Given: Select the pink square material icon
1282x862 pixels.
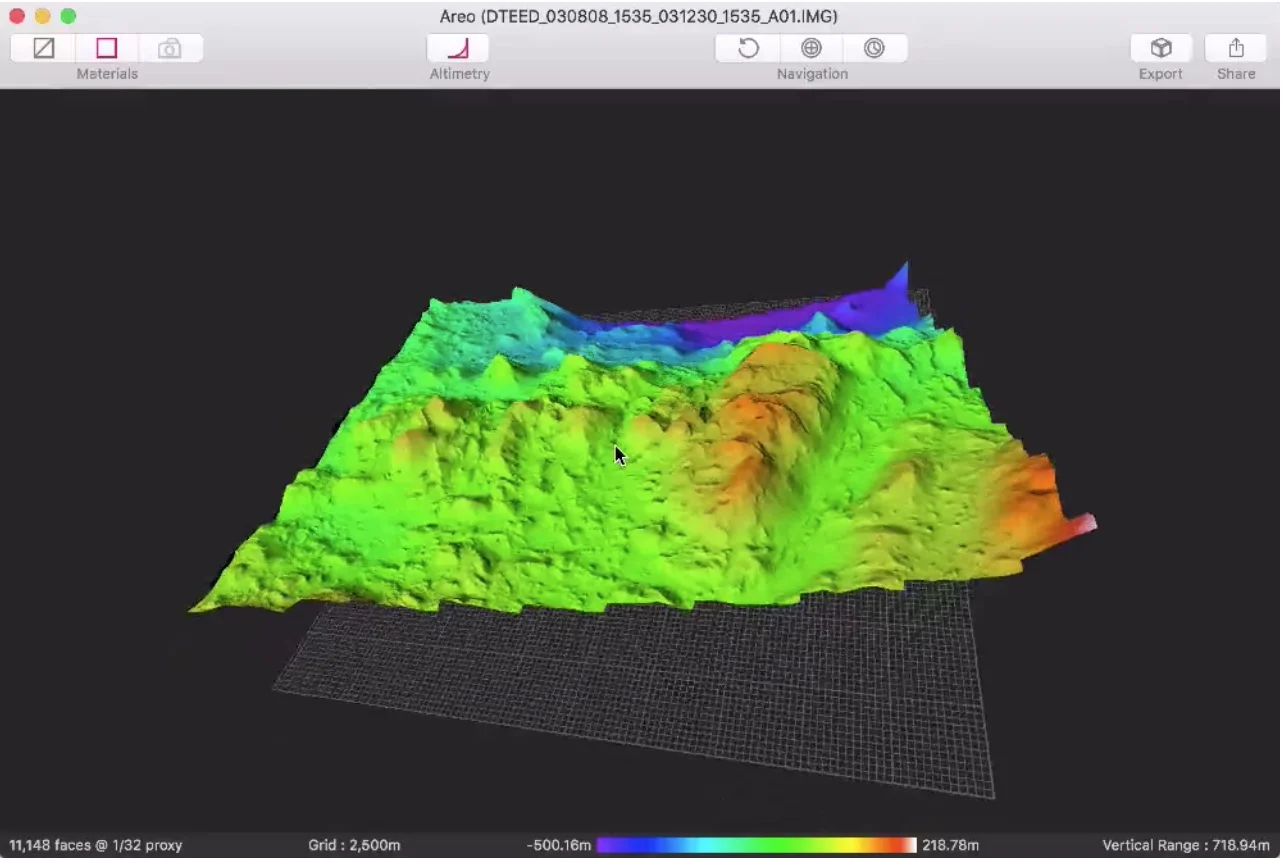Looking at the screenshot, I should point(107,48).
